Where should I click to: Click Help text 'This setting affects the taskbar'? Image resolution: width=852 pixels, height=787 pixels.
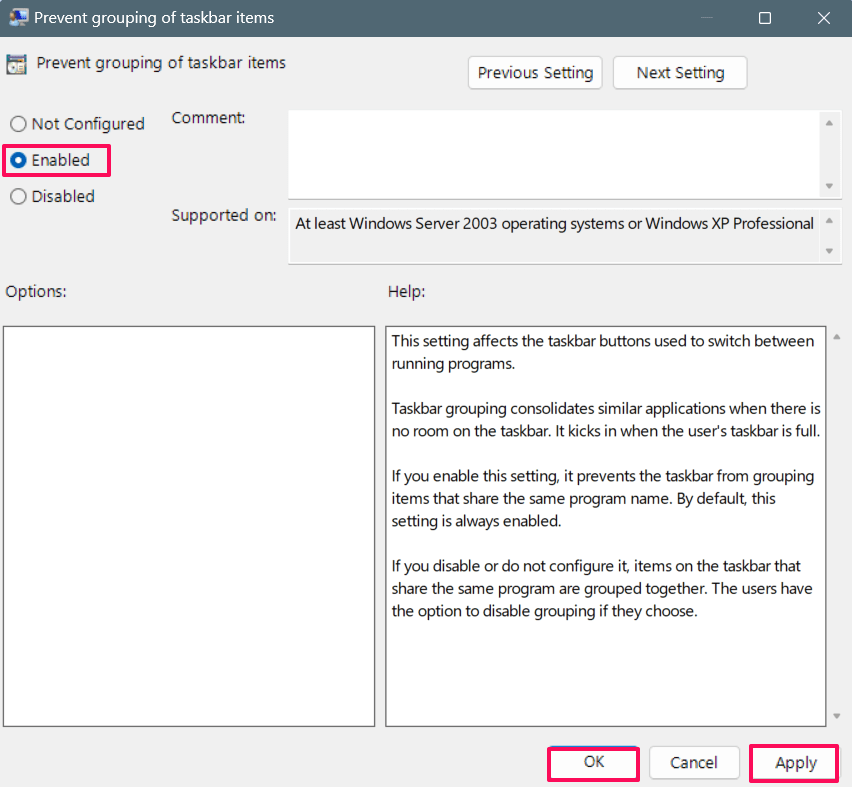coord(603,352)
